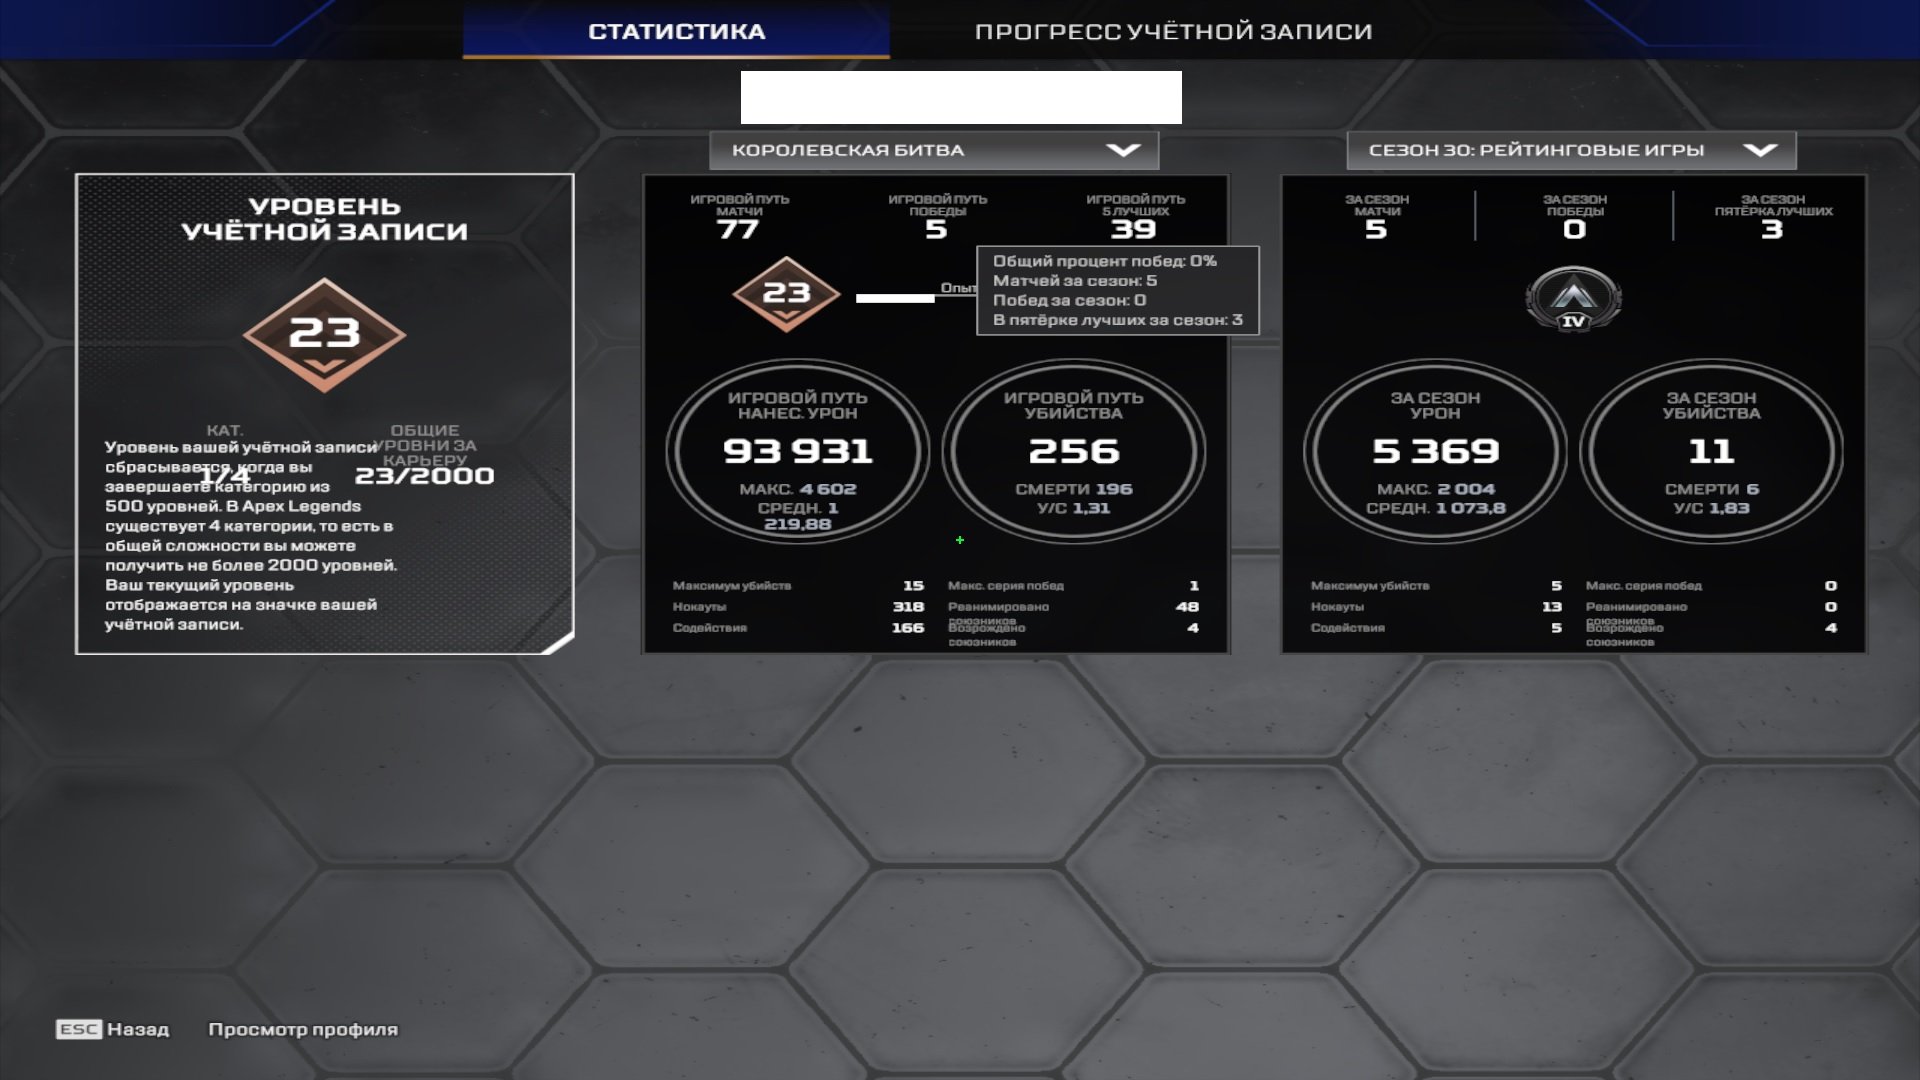Click the За сезон пятёрка лучших stat

pyautogui.click(x=1772, y=217)
